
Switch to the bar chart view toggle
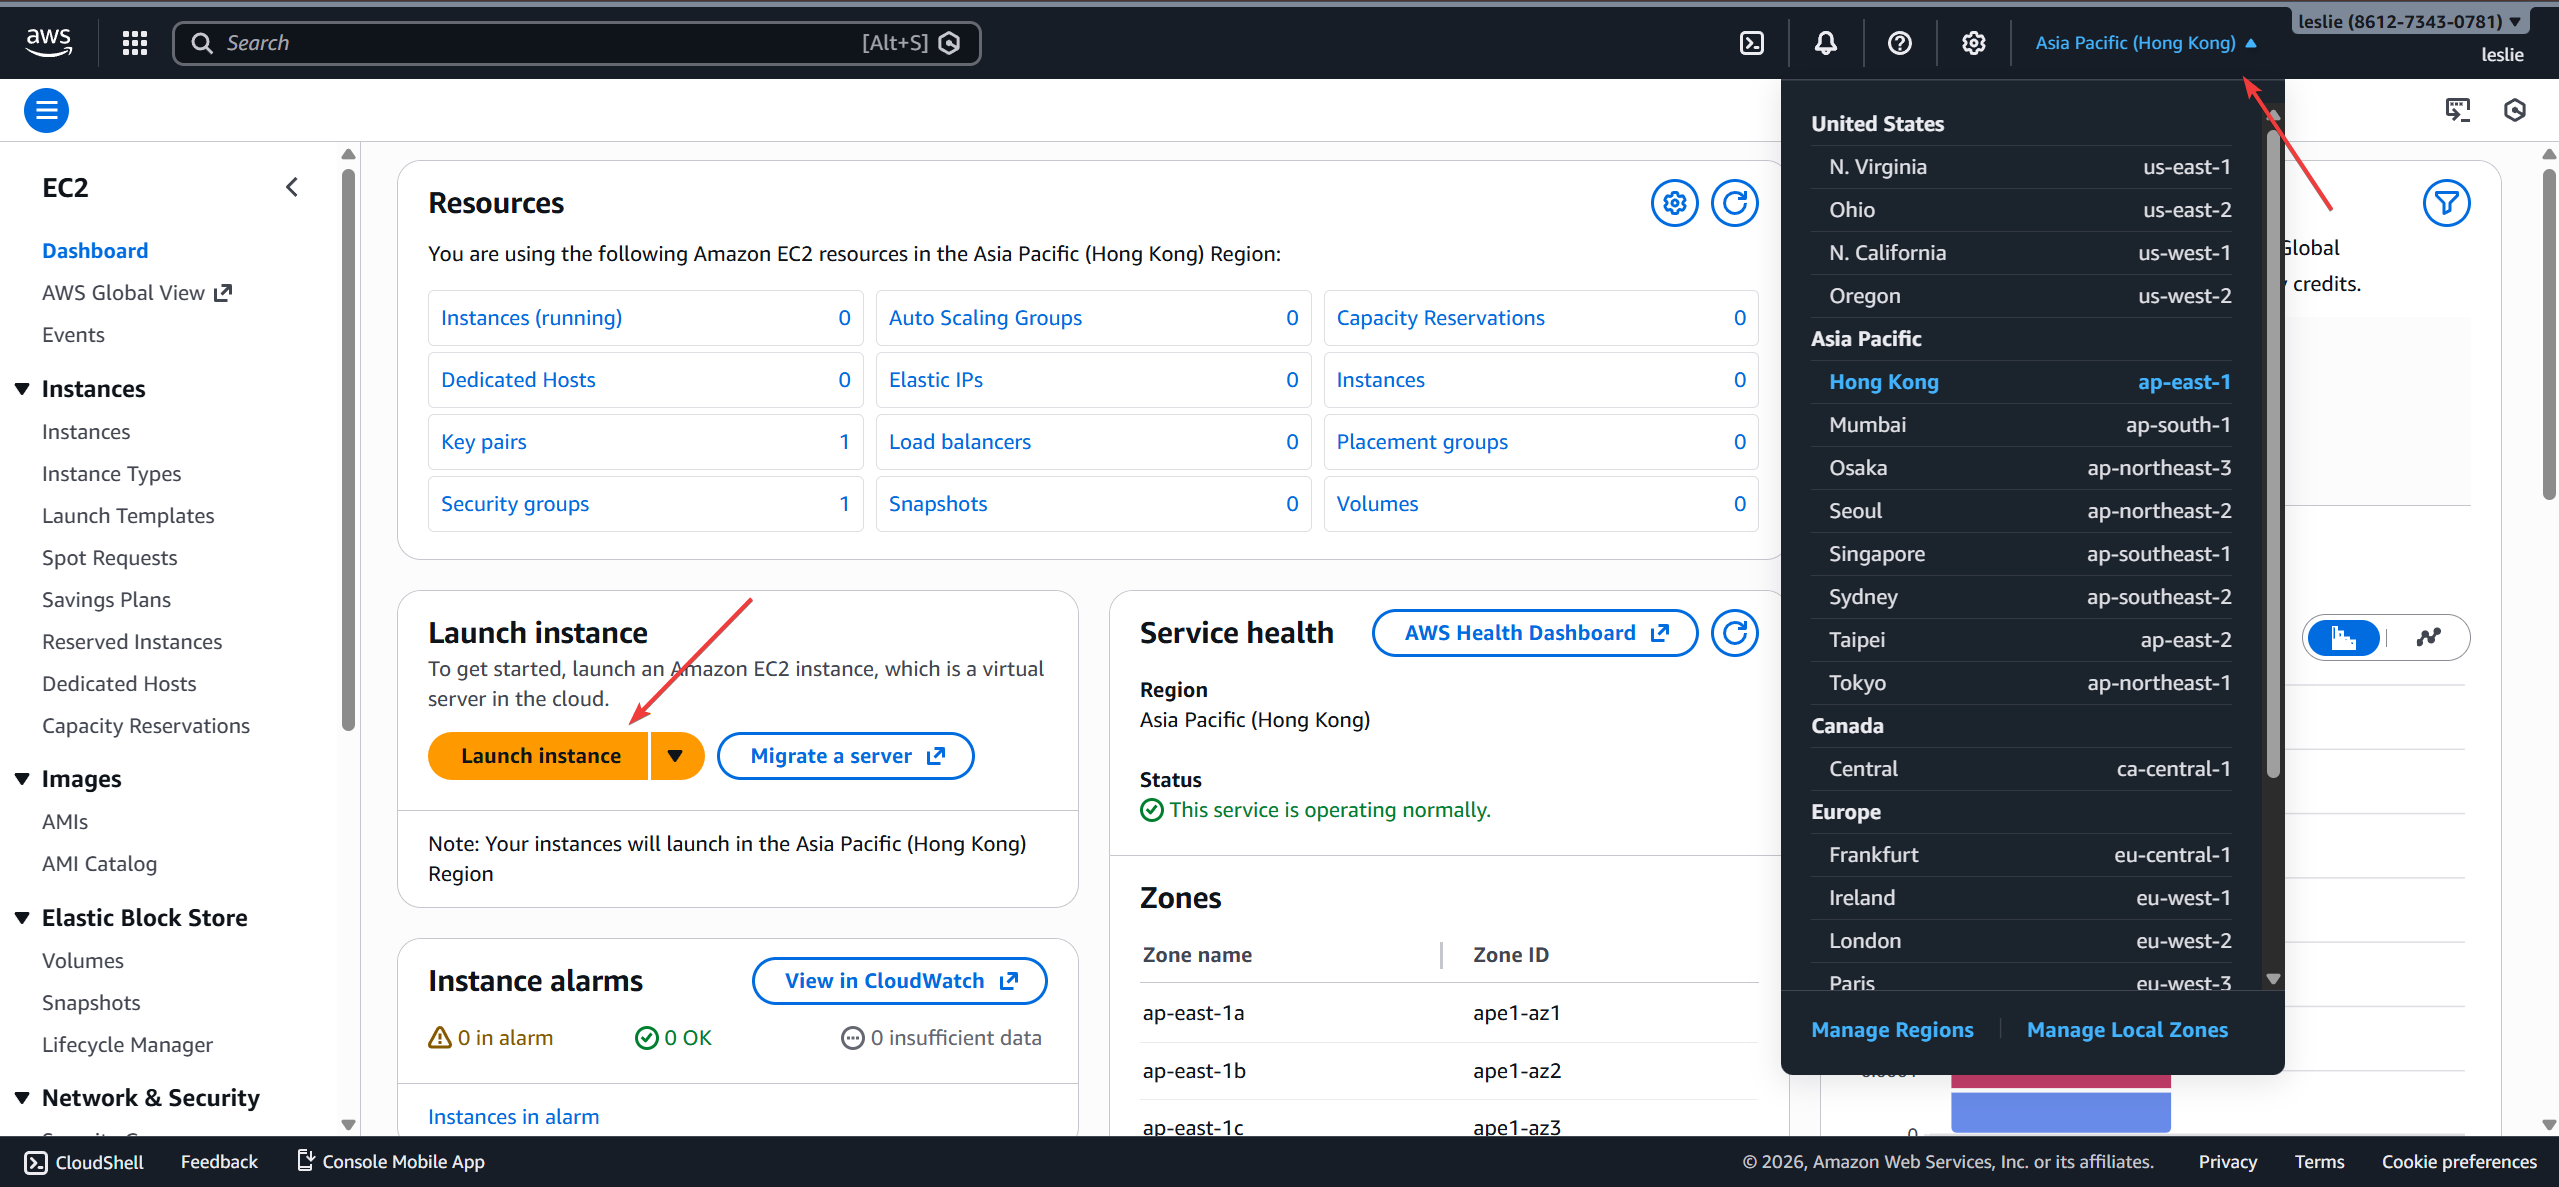coord(2344,638)
